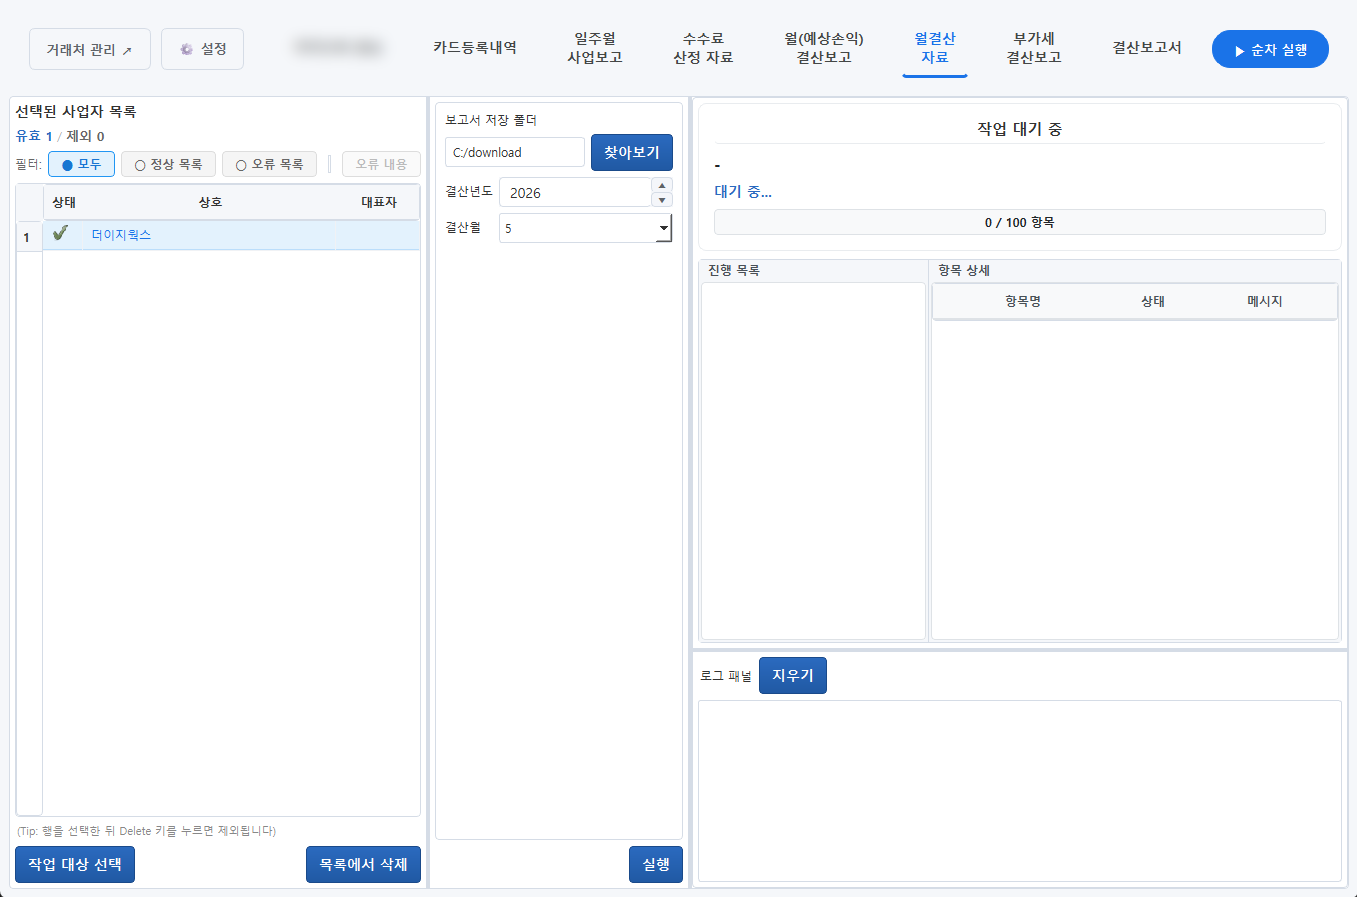Click the 대기 중... status text
The image size is (1357, 897).
743,191
